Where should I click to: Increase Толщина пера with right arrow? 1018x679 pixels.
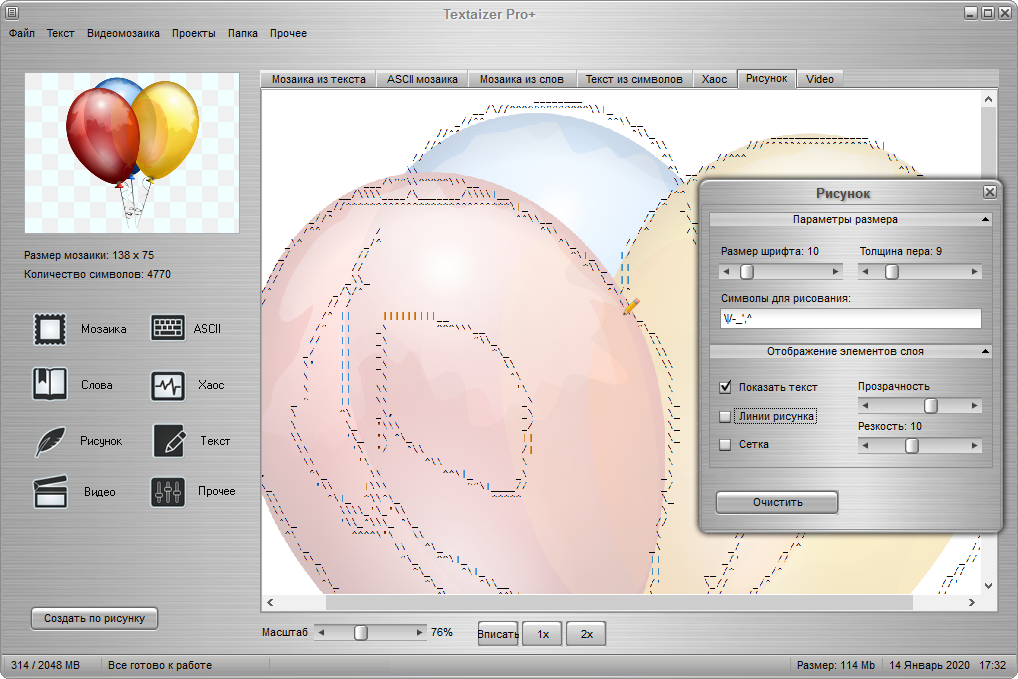point(975,272)
